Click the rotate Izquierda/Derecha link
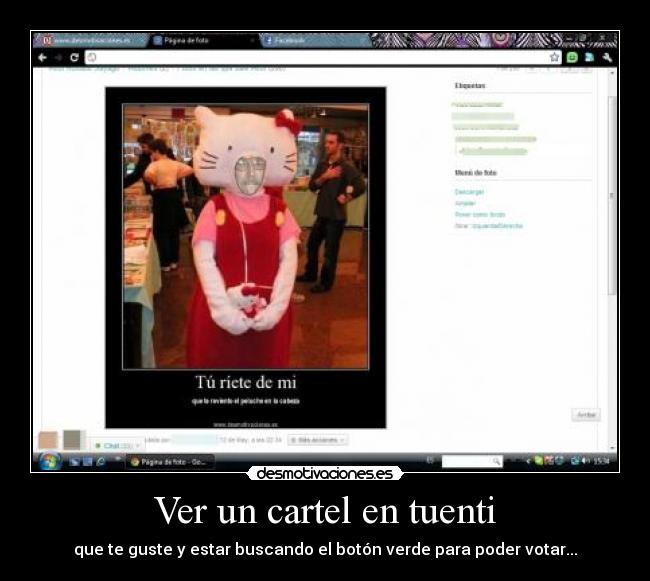The height and width of the screenshot is (581, 650). [497, 226]
